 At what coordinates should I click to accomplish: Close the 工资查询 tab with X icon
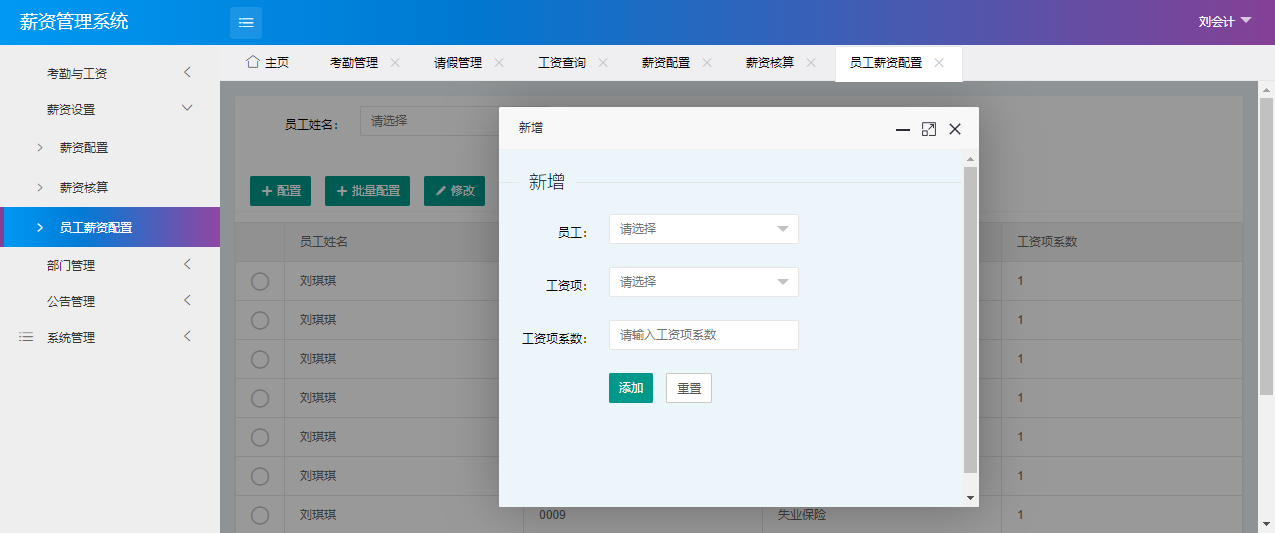[603, 62]
